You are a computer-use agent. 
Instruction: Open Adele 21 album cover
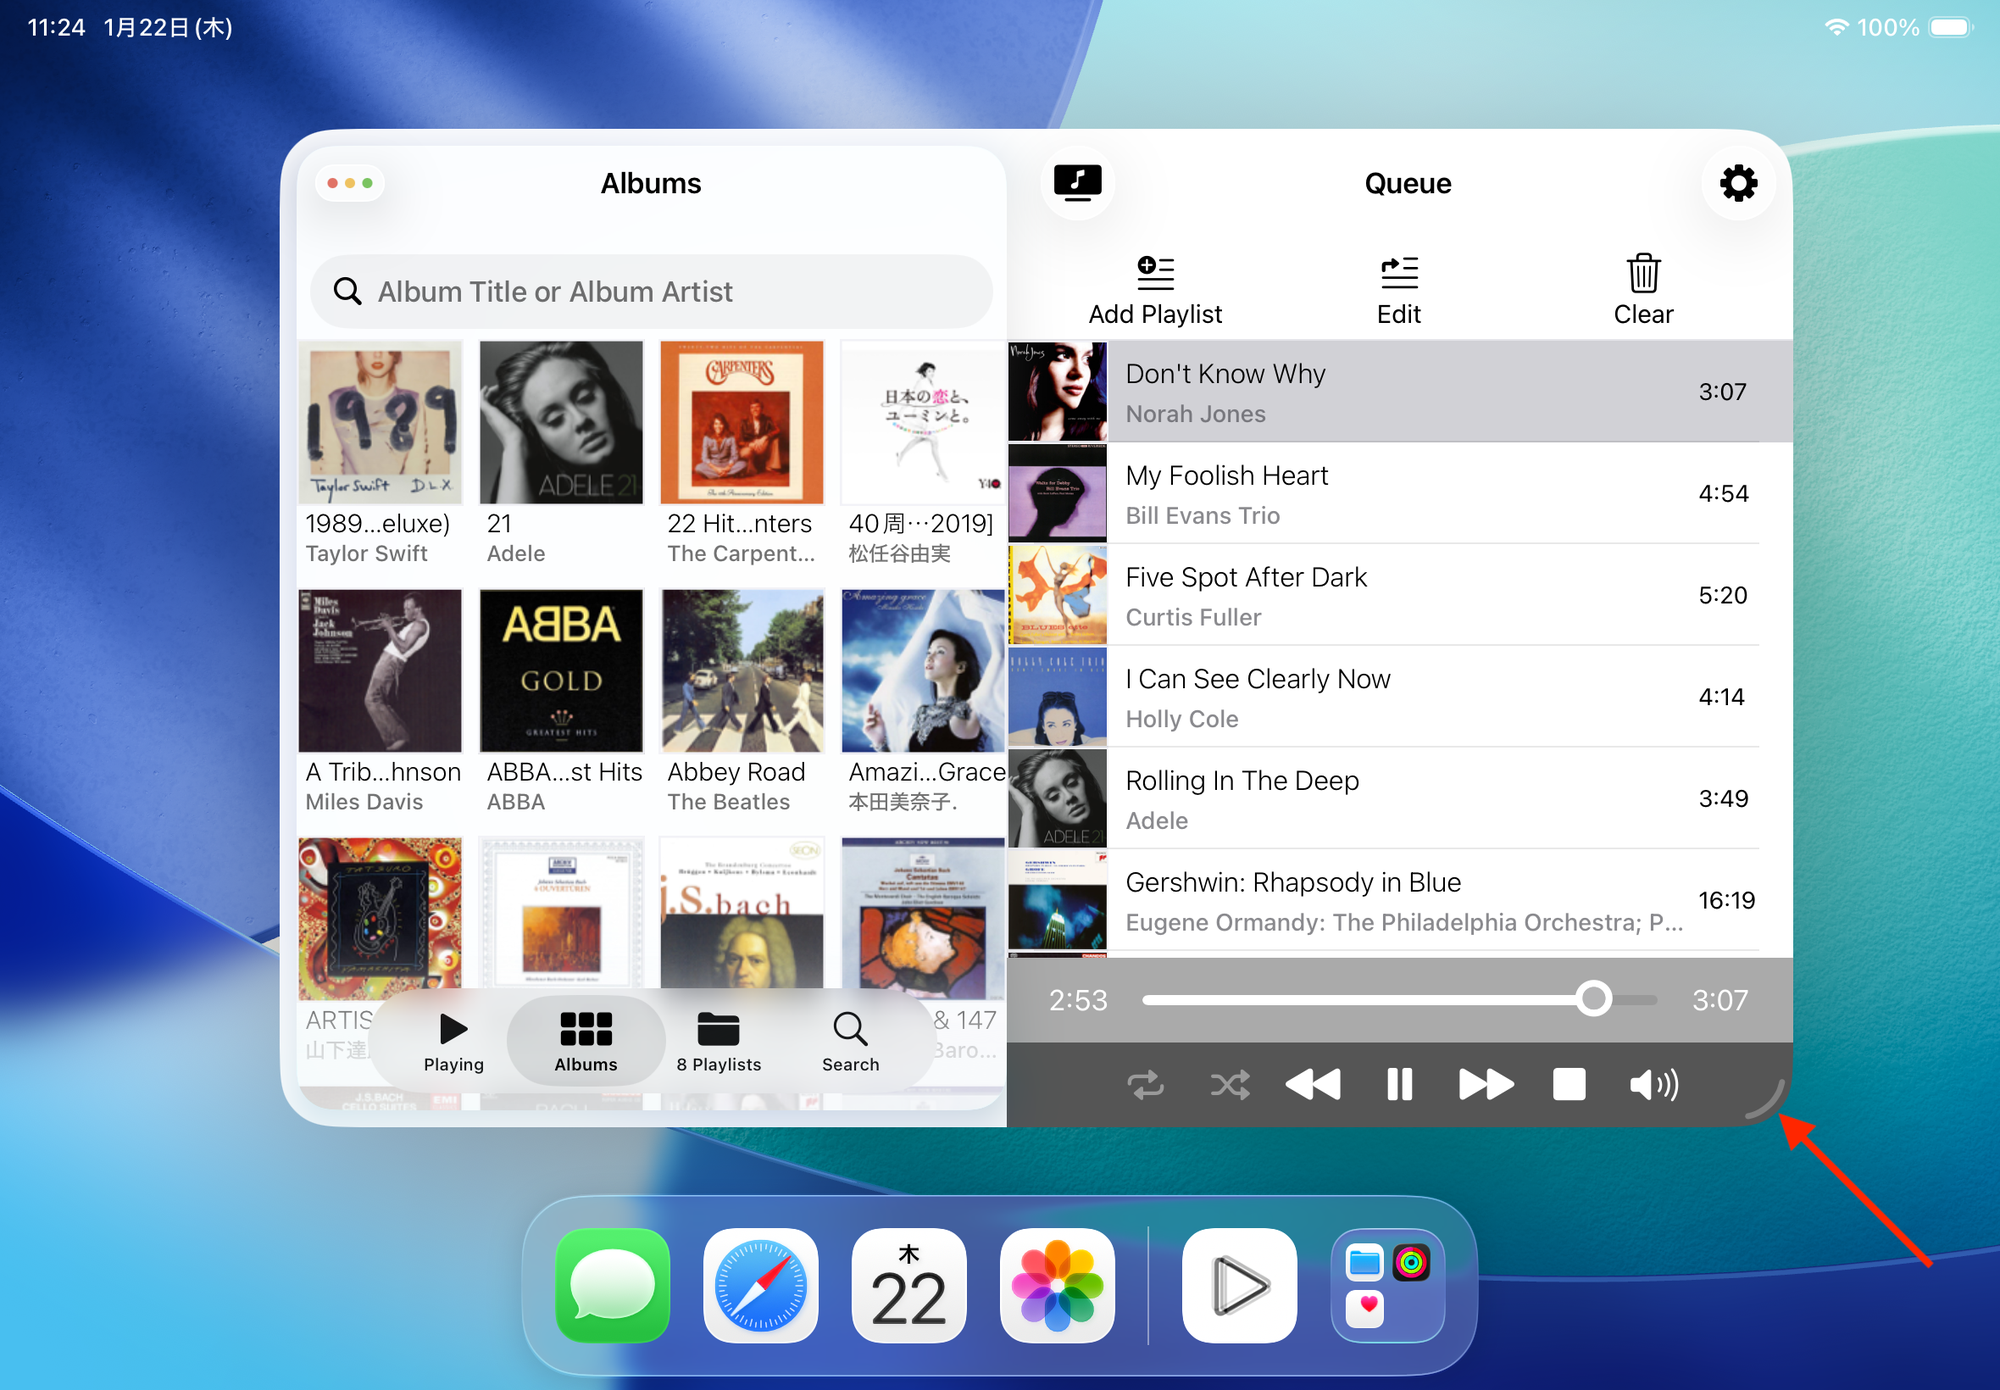click(x=561, y=422)
